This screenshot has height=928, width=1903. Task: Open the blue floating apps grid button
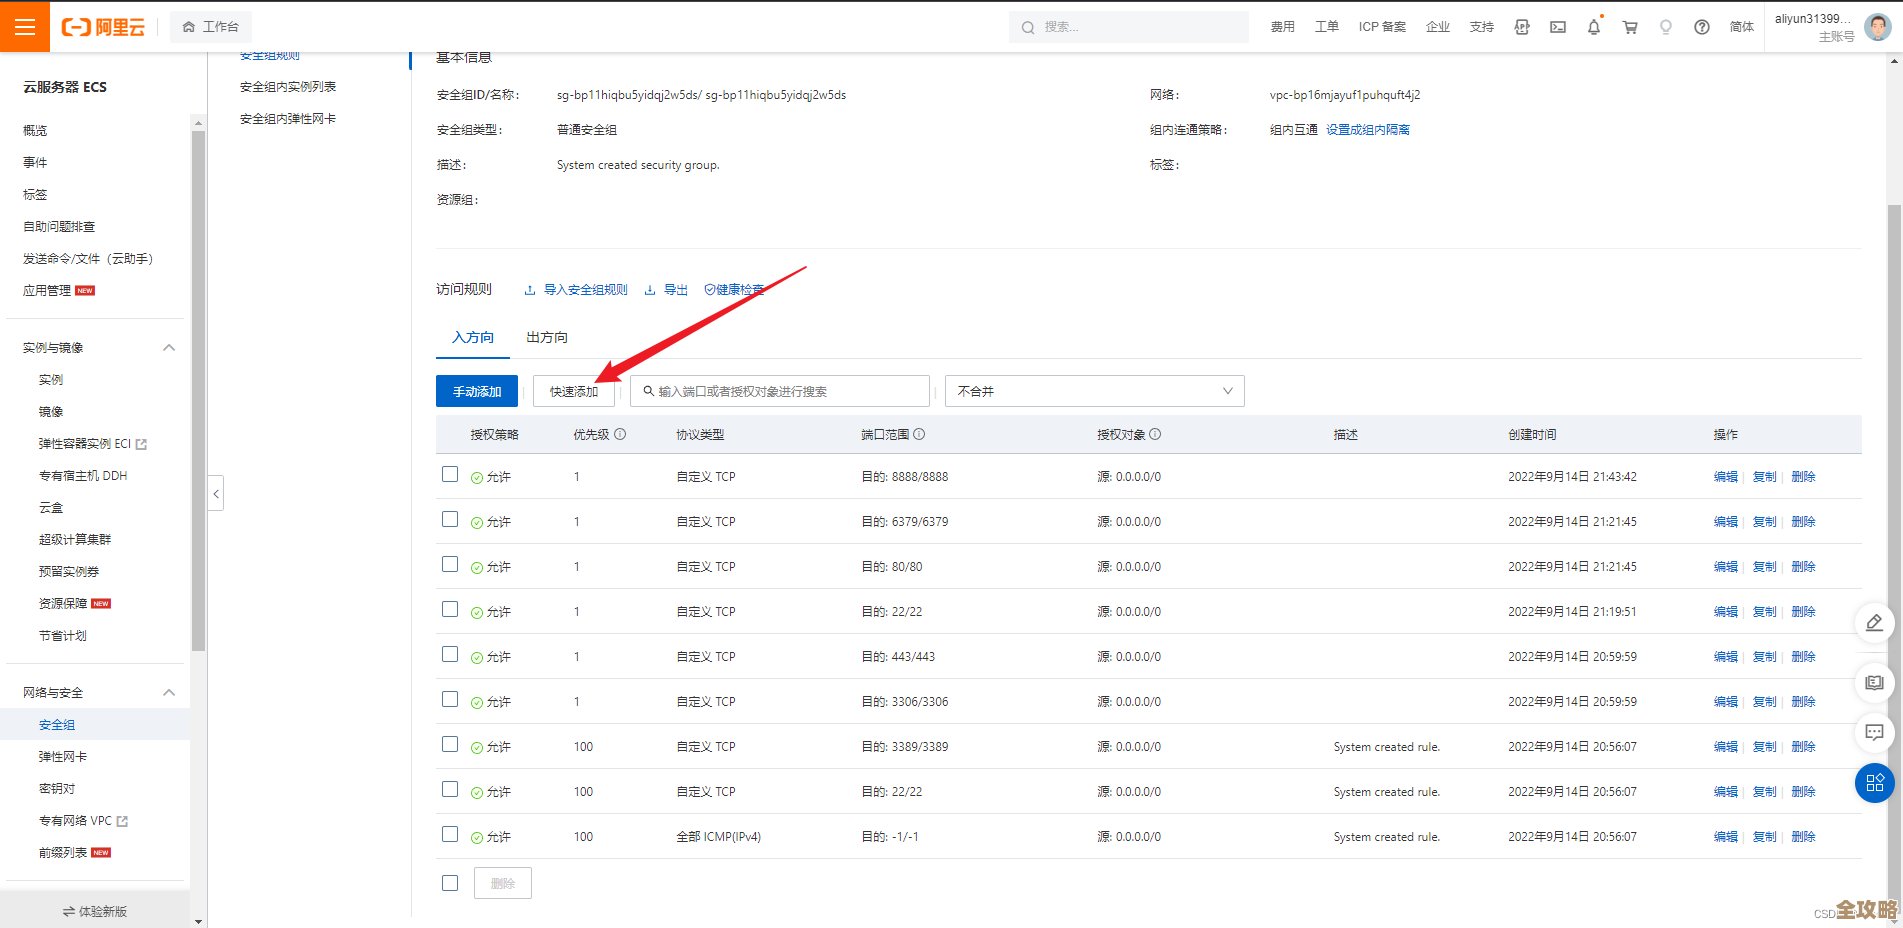tap(1874, 782)
